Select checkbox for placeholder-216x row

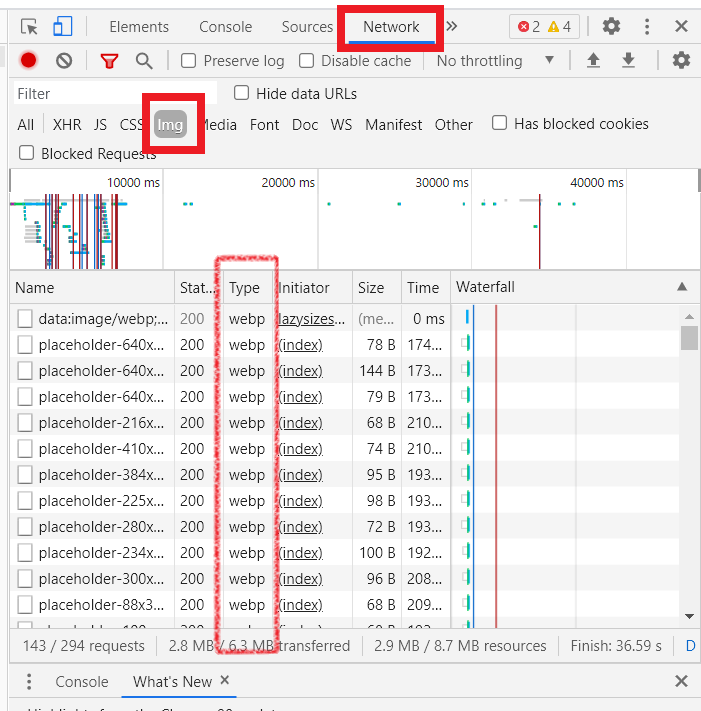25,423
